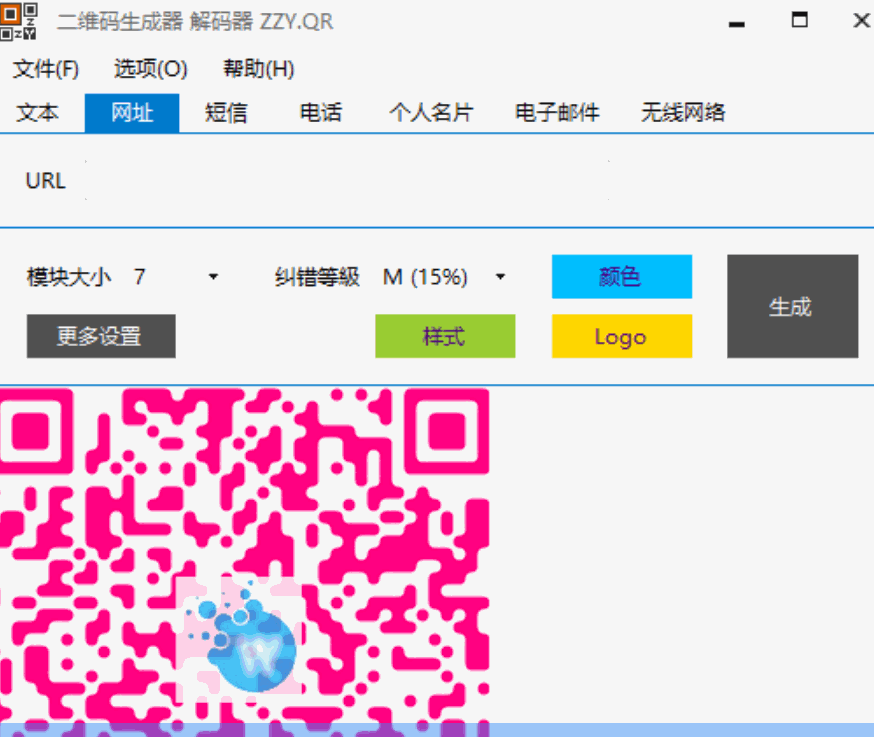Open the 帮助(H) menu
The height and width of the screenshot is (737, 874).
[258, 69]
